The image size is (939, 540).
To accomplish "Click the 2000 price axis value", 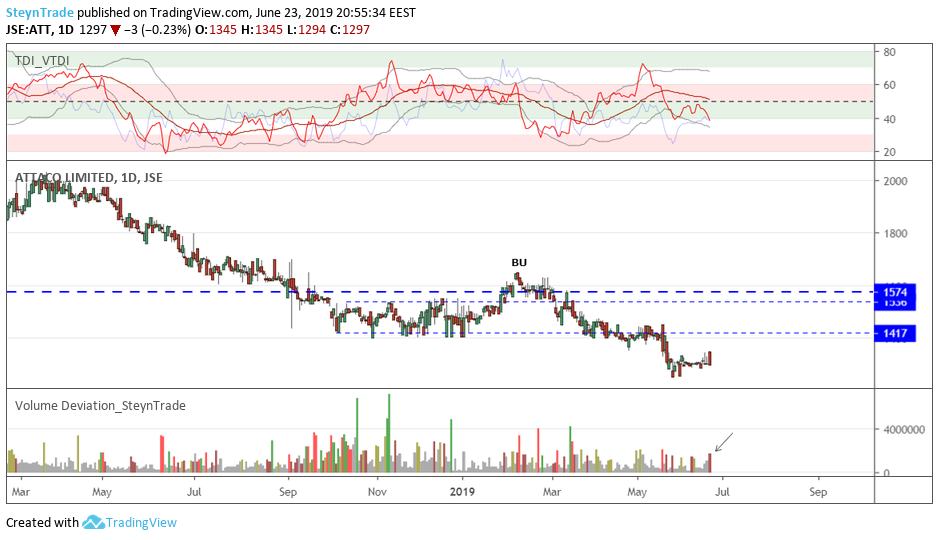I will click(895, 181).
